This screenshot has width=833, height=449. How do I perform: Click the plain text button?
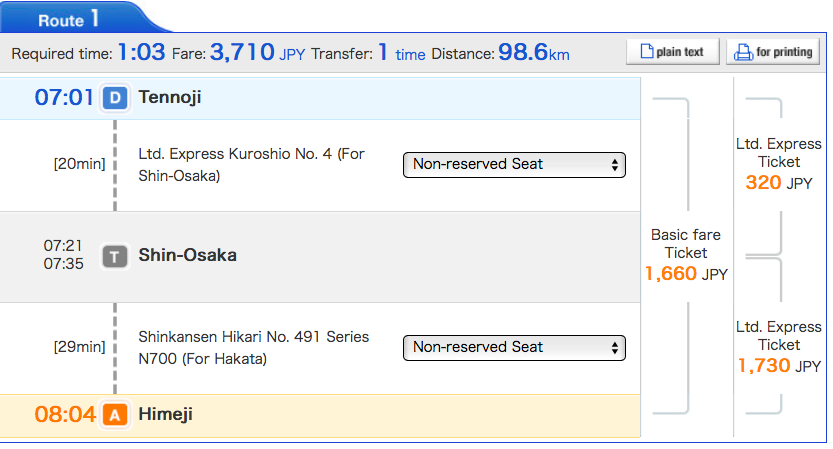(673, 52)
